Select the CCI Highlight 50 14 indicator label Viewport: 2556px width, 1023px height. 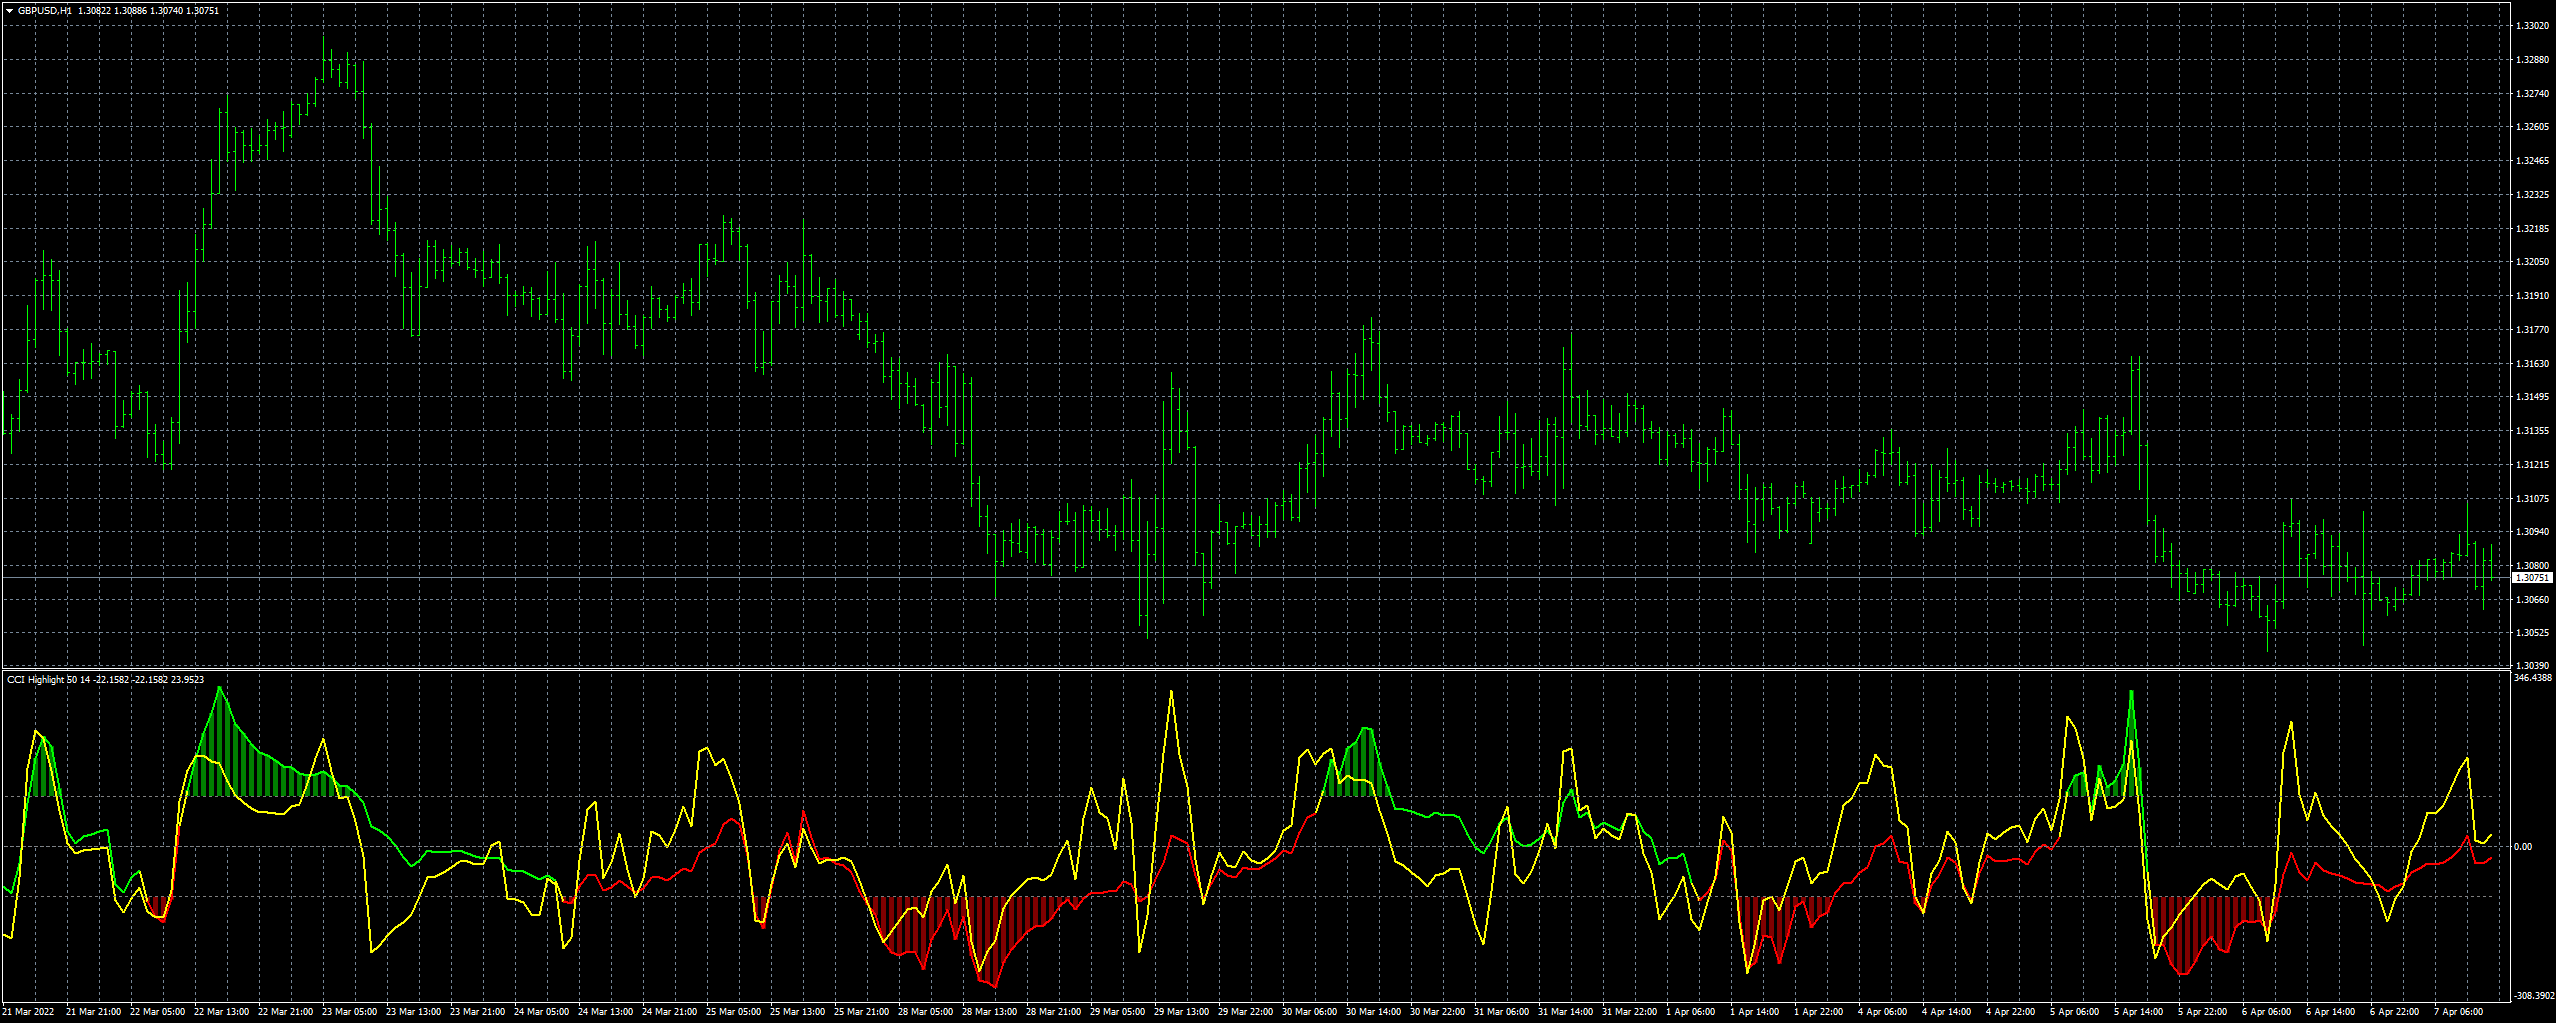pyautogui.click(x=49, y=680)
